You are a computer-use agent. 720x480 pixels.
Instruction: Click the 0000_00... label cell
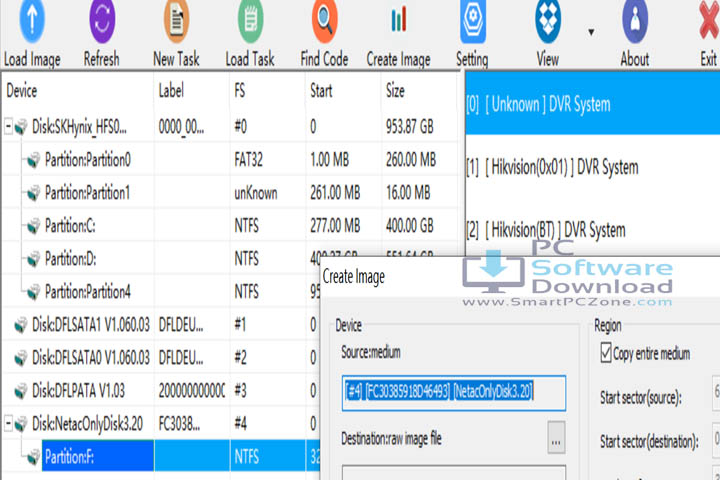point(181,126)
